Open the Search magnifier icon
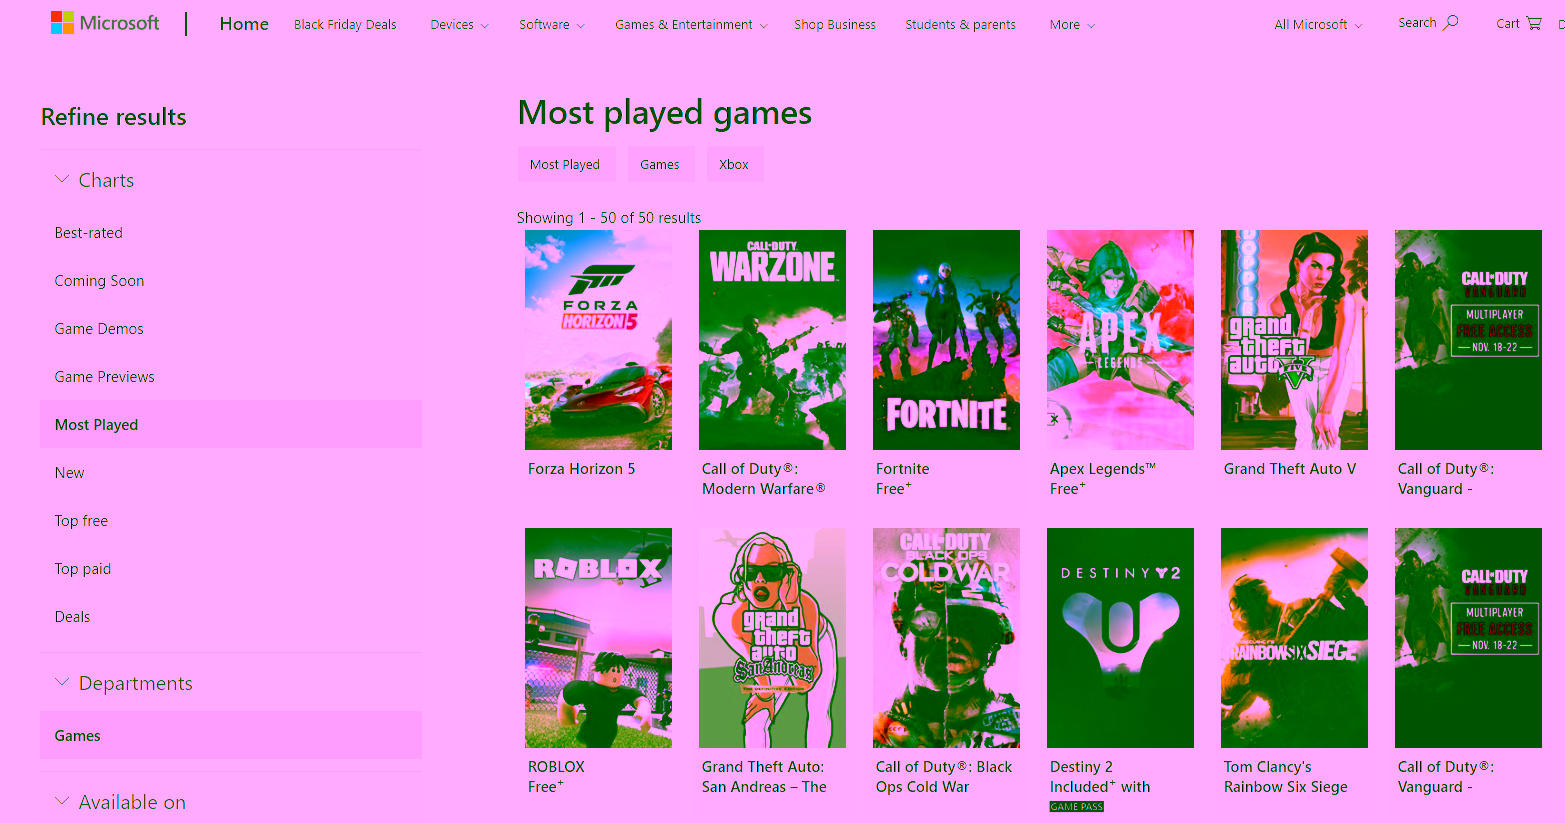The height and width of the screenshot is (823, 1565). click(x=1451, y=22)
